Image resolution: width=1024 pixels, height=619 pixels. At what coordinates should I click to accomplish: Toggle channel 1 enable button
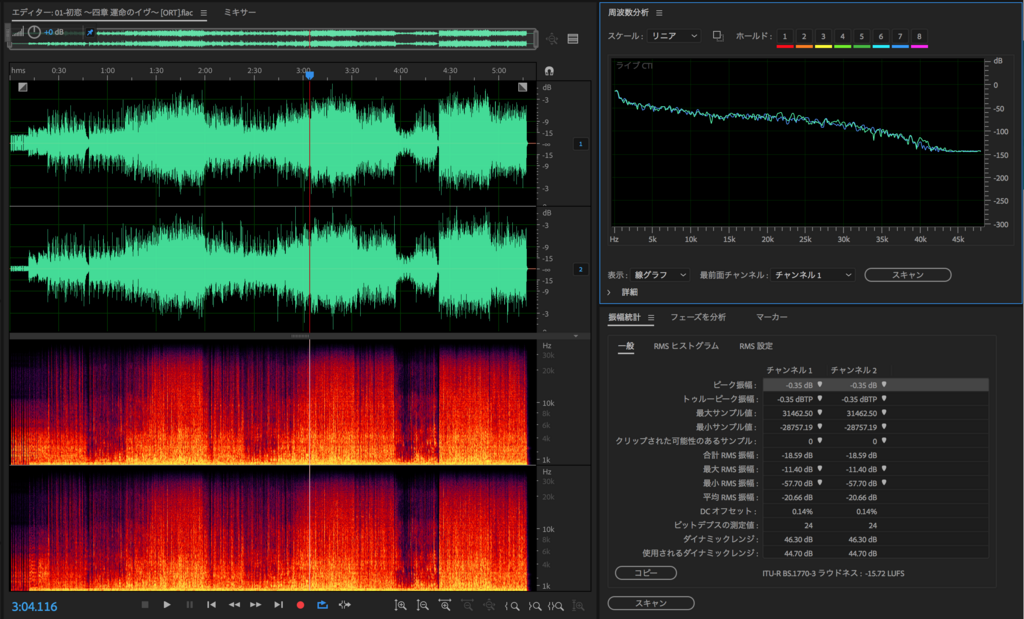(x=581, y=144)
